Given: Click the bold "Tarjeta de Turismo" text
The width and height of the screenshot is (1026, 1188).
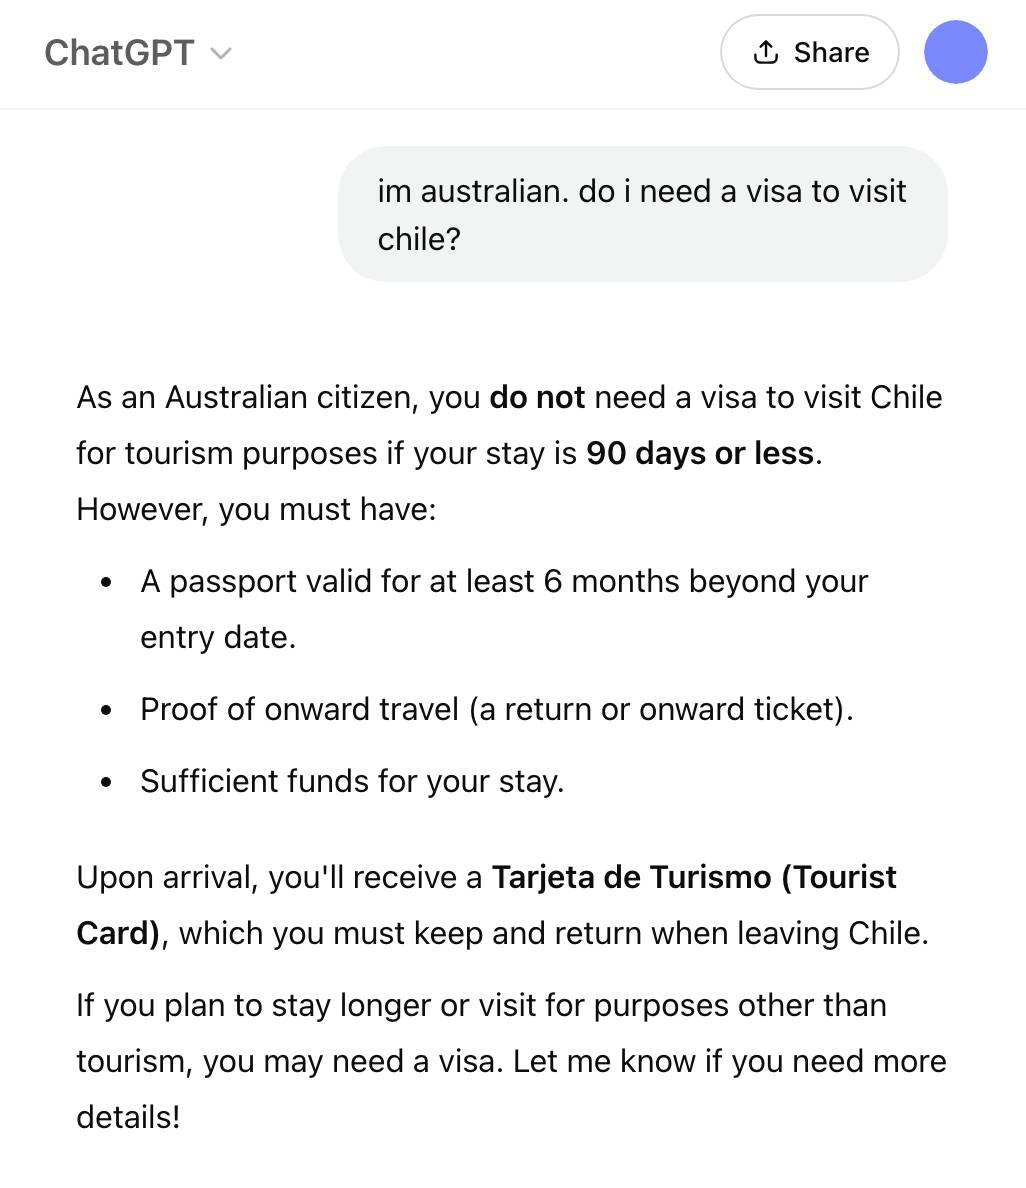Looking at the screenshot, I should 631,878.
